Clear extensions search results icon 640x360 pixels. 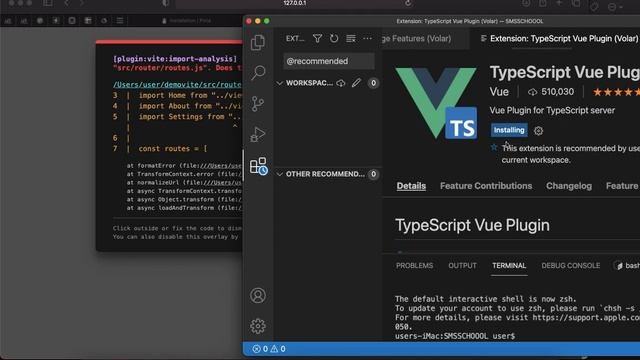[351, 38]
